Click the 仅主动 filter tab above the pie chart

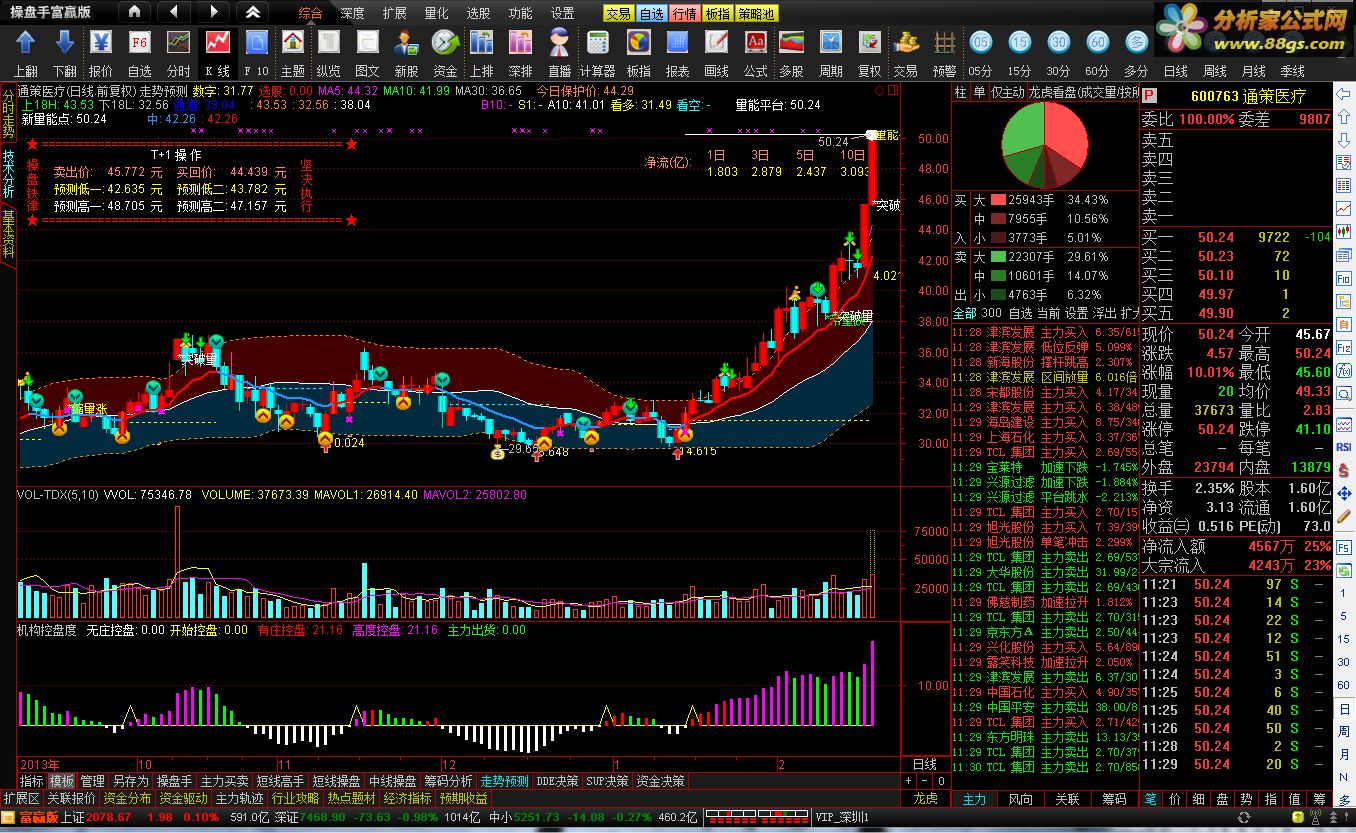click(x=1007, y=91)
